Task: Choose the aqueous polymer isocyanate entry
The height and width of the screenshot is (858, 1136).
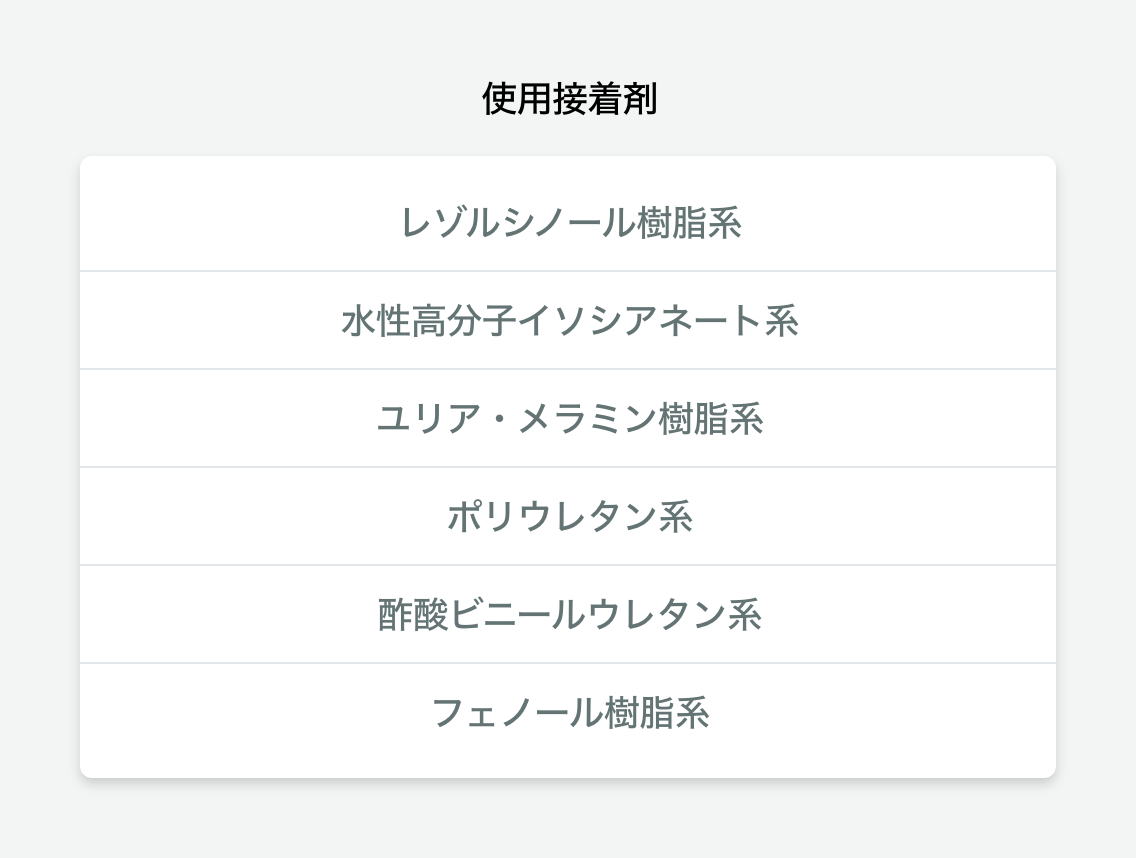Action: click(x=568, y=321)
